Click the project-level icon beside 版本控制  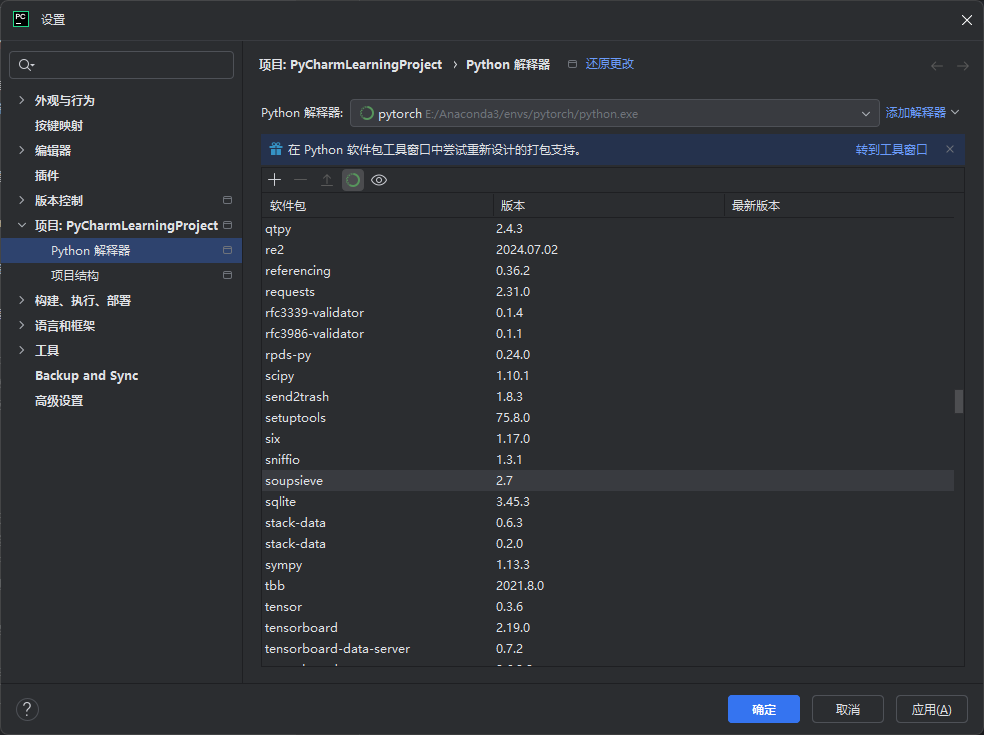[227, 200]
